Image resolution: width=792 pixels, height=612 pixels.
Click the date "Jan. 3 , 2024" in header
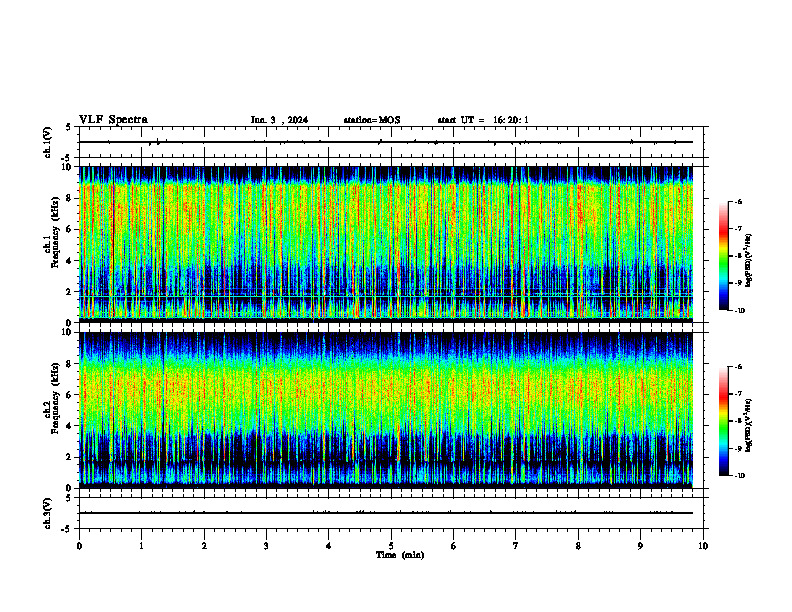pos(279,120)
